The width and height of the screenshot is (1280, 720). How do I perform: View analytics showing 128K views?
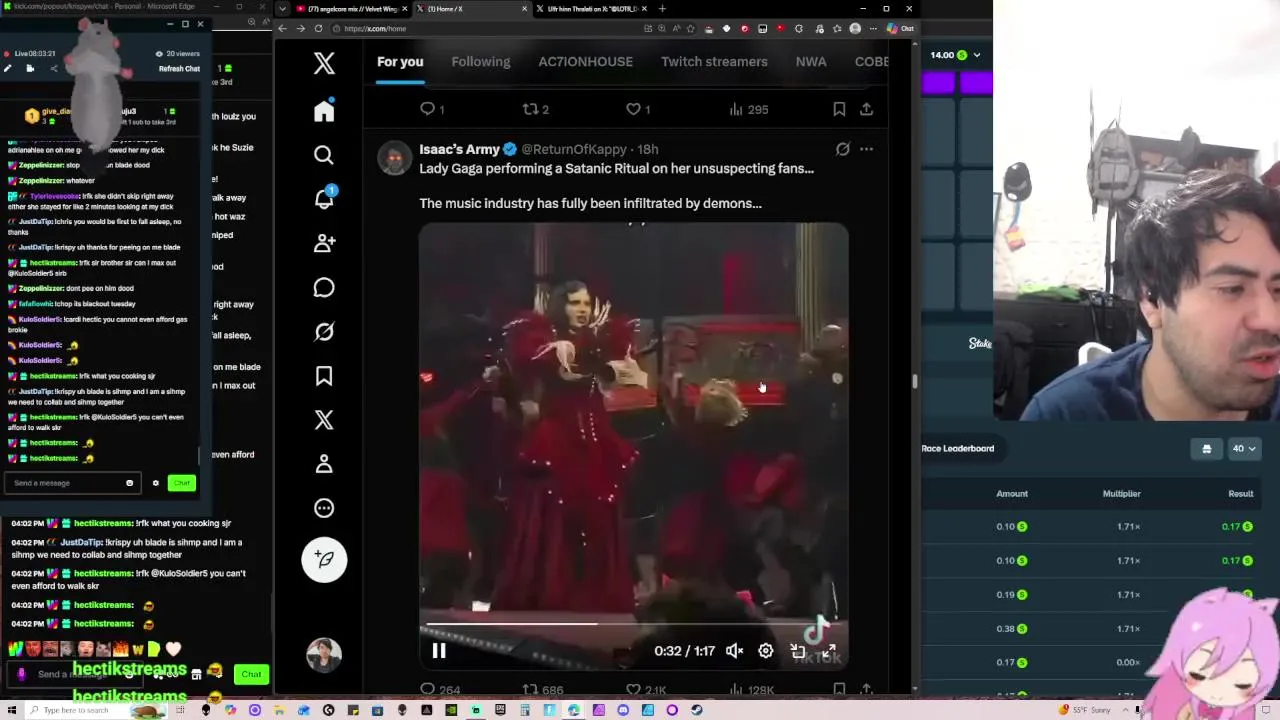(x=752, y=690)
